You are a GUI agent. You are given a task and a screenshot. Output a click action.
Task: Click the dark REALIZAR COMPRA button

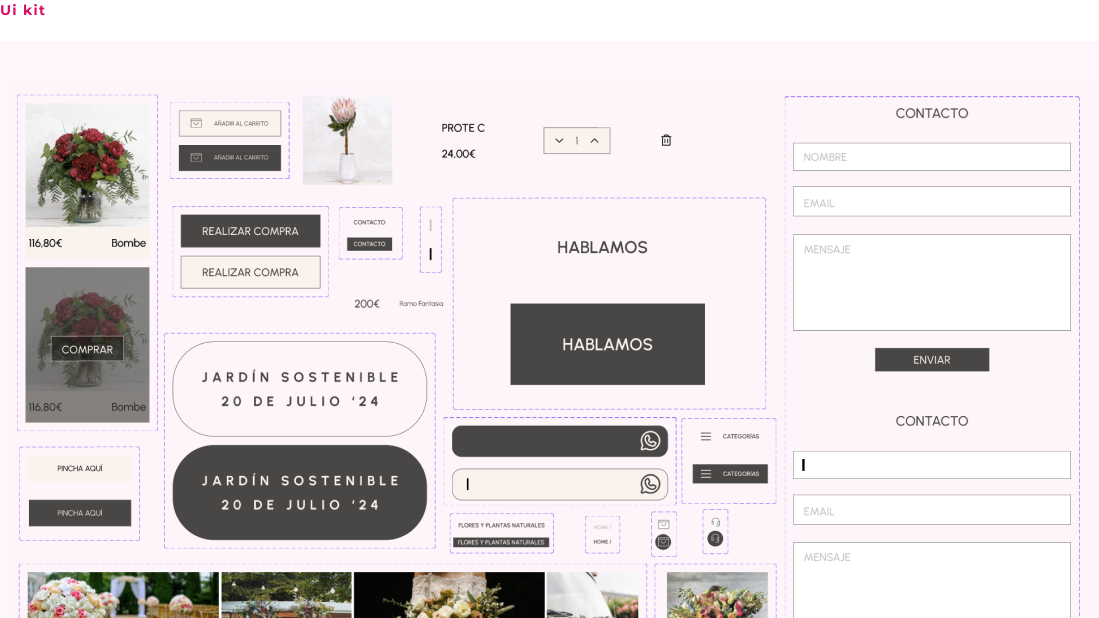click(x=250, y=231)
